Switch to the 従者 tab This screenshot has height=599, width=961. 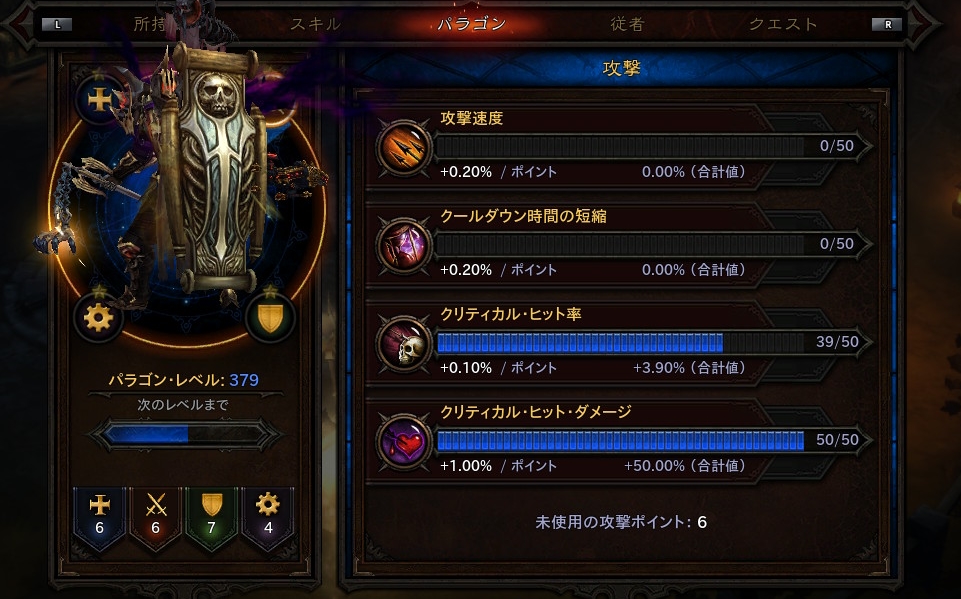[628, 24]
